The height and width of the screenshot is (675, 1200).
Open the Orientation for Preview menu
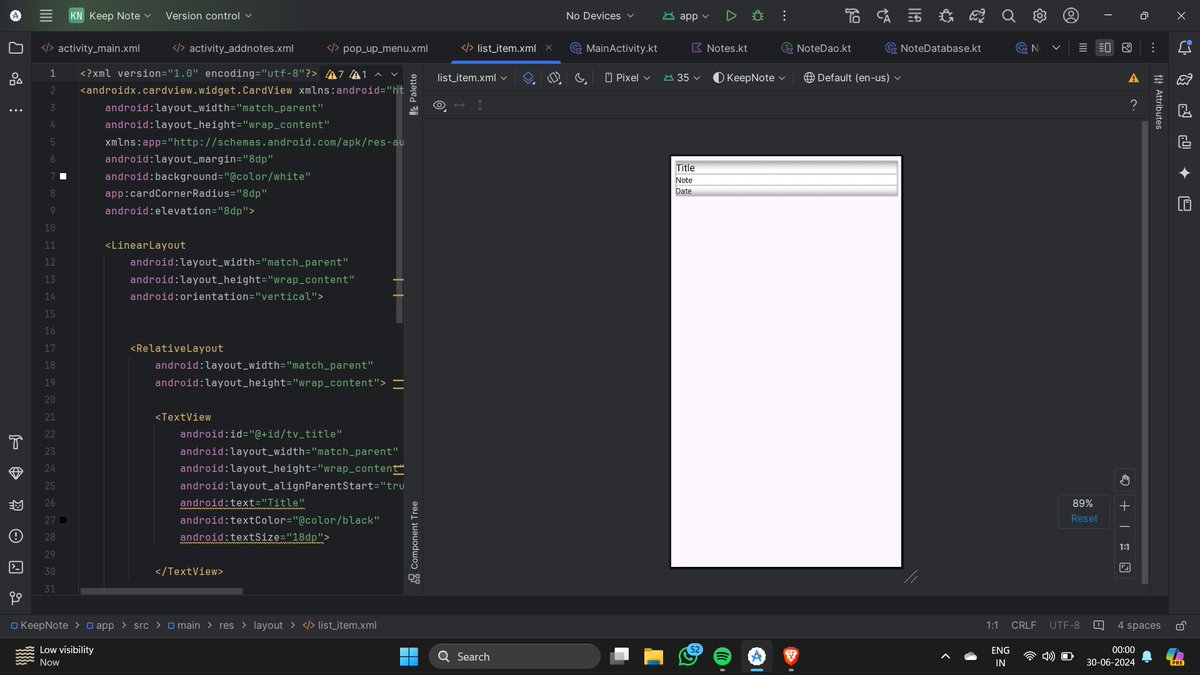point(554,77)
